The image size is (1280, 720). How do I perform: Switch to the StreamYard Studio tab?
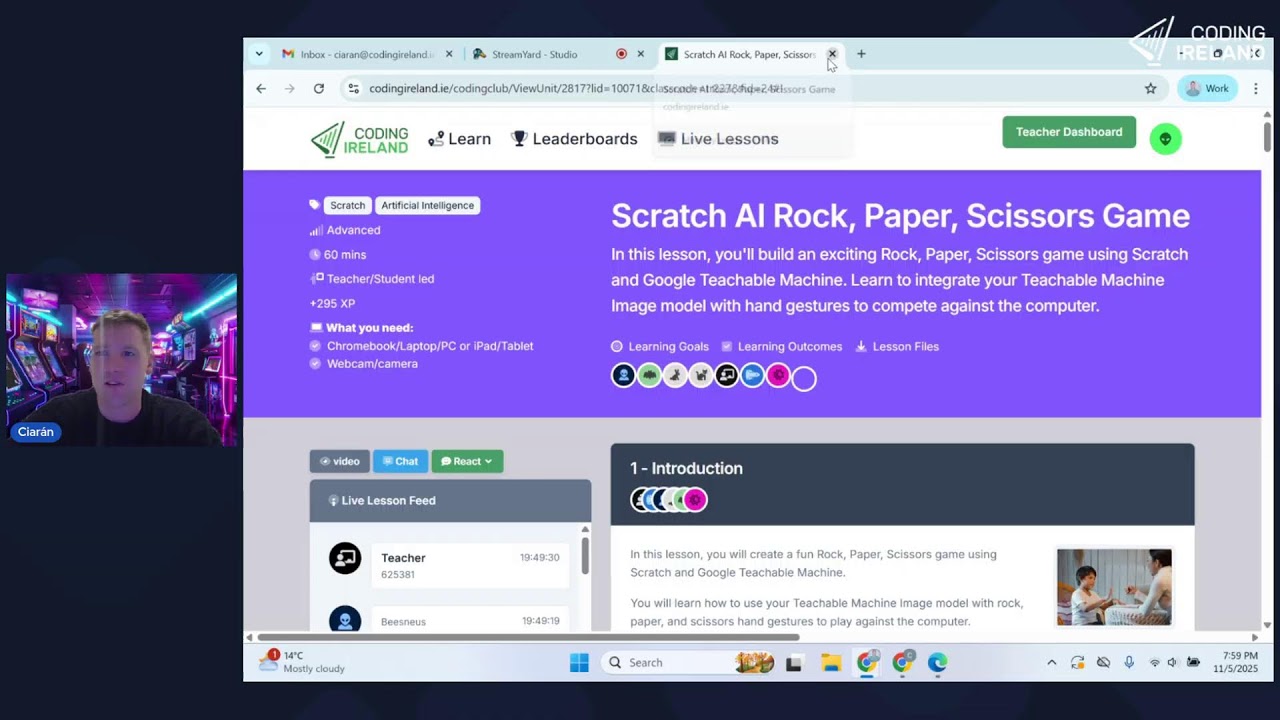tap(534, 54)
